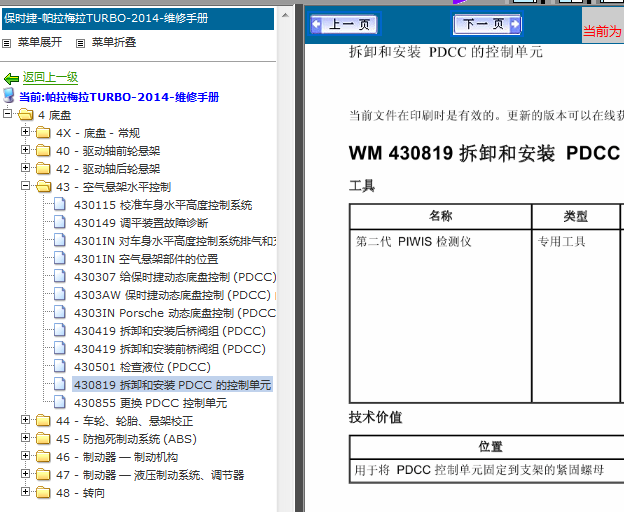Click the folder icon for 40 - 驱动轴前轮悬架

point(43,150)
